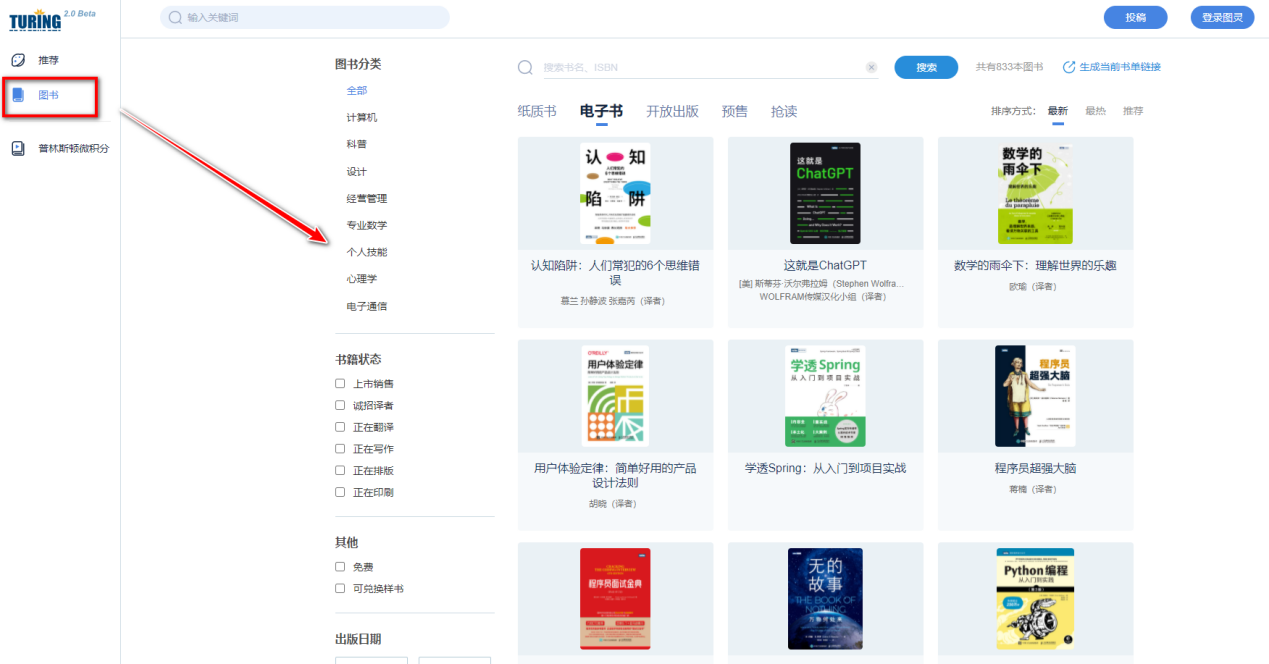The height and width of the screenshot is (664, 1269).
Task: Select the 设计 category
Action: point(357,172)
